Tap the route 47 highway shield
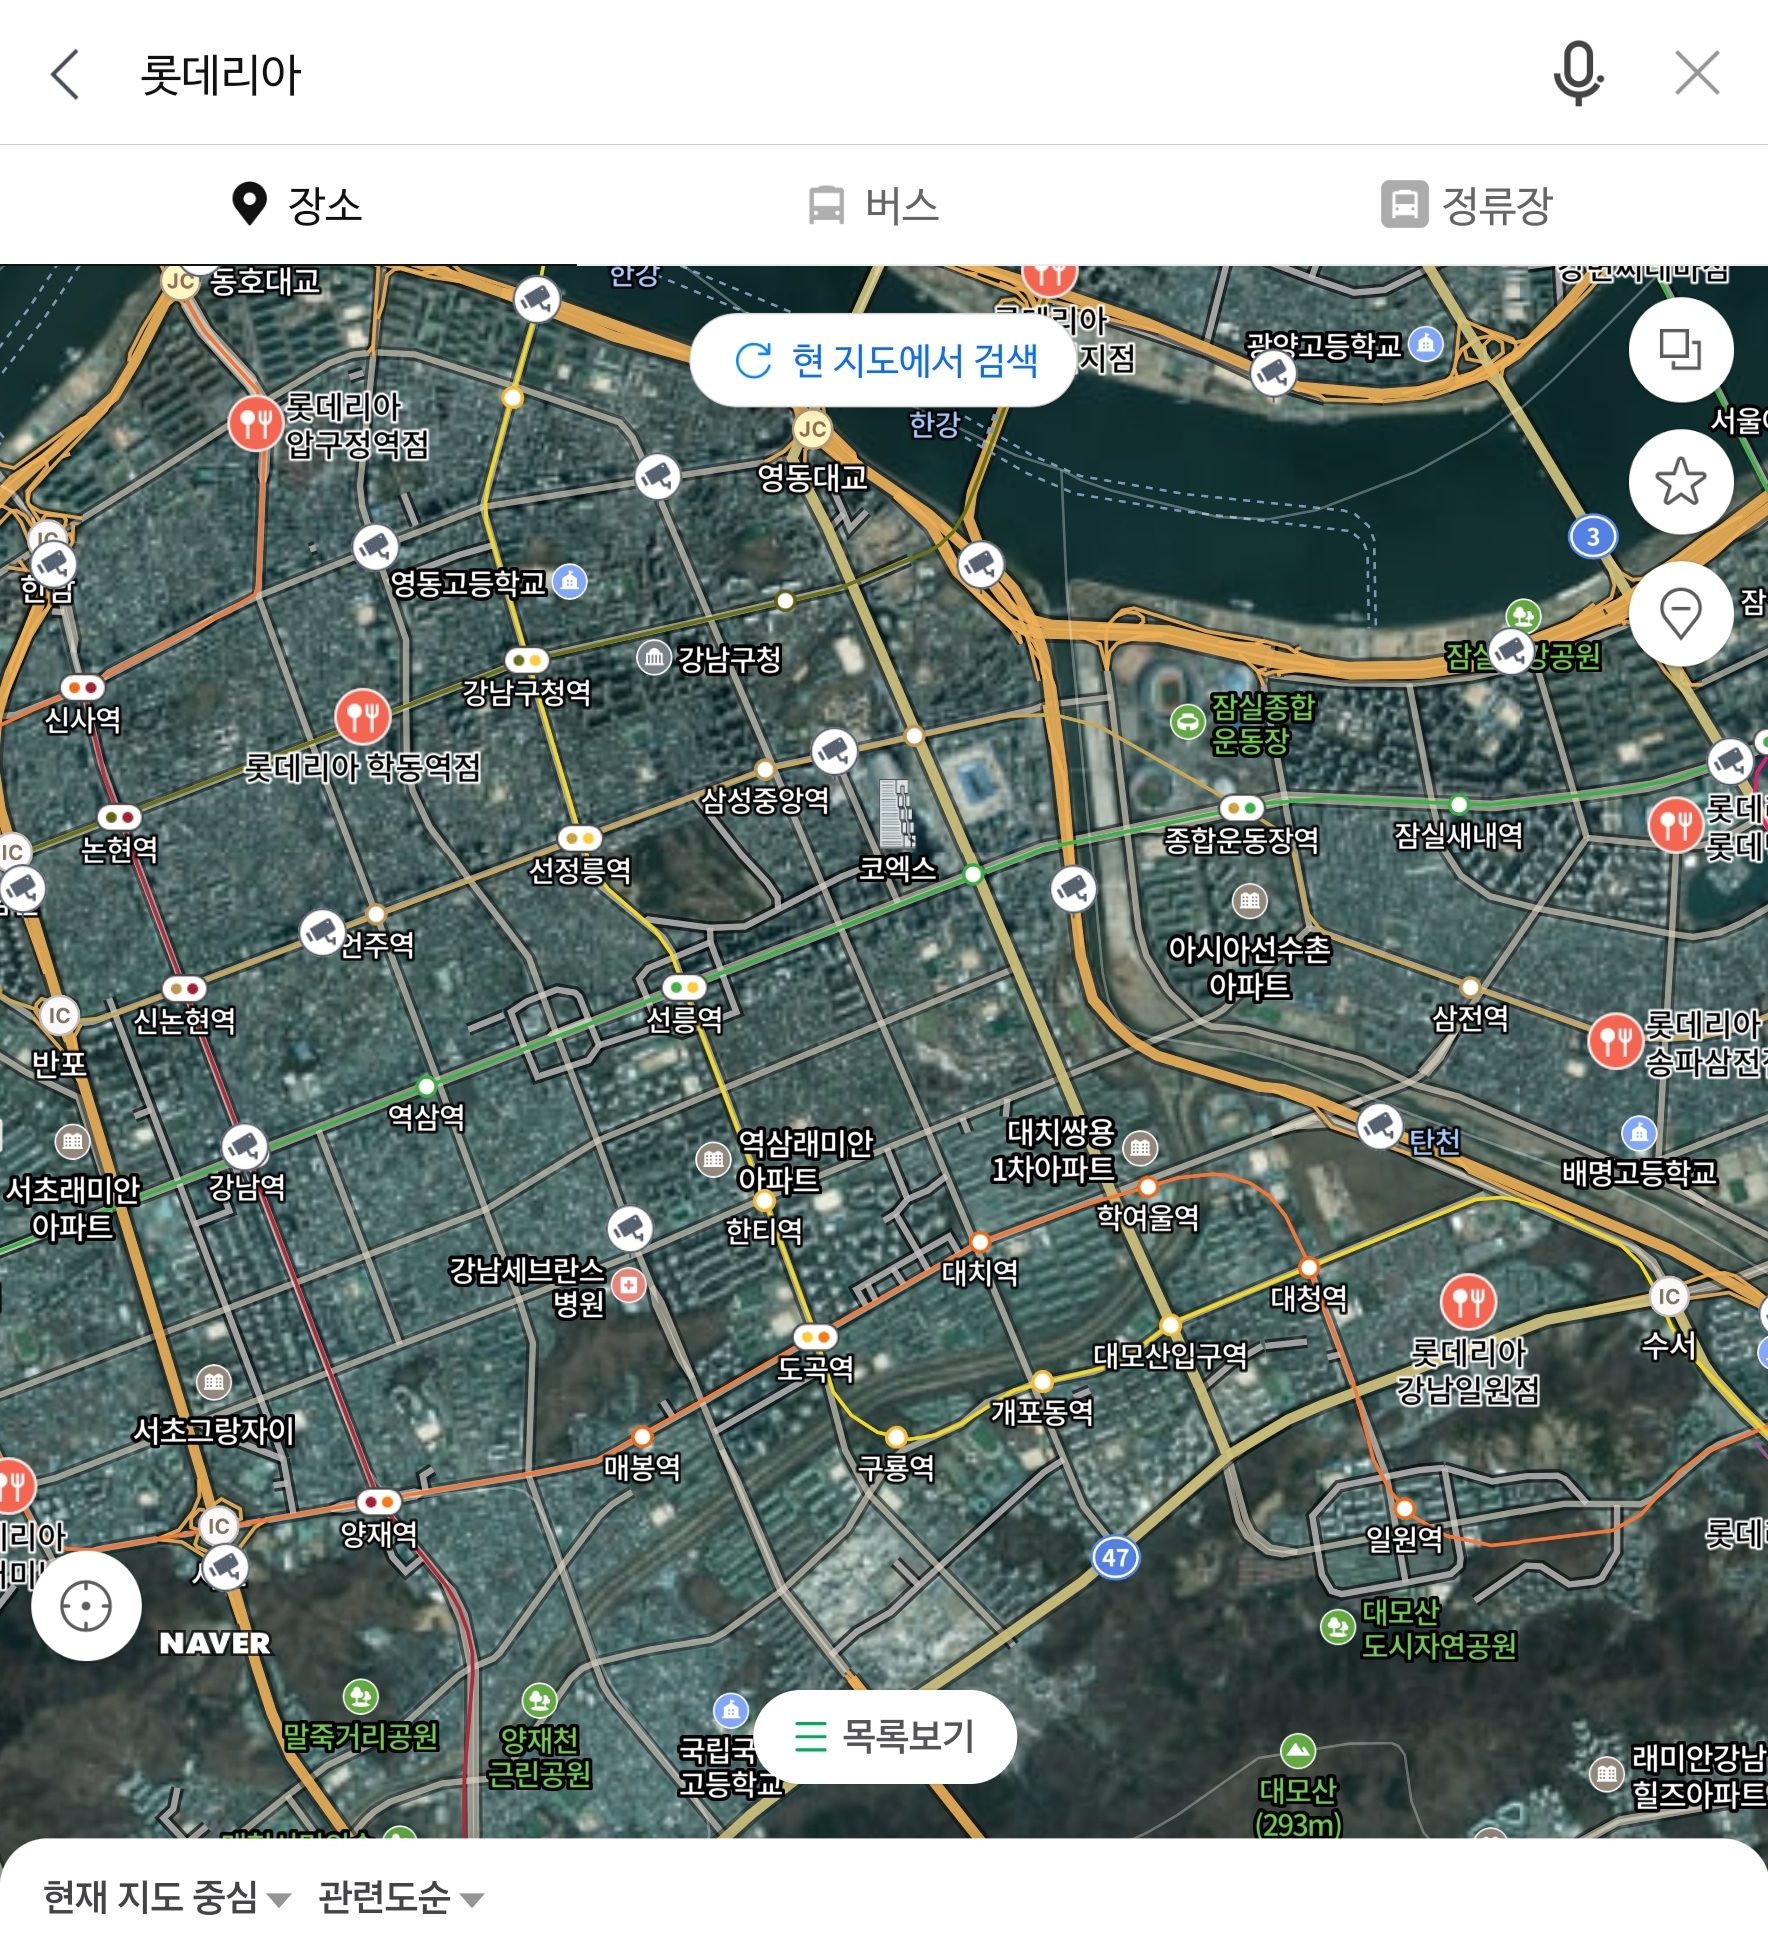Viewport: 1768px width, 1954px height. (x=1116, y=1557)
